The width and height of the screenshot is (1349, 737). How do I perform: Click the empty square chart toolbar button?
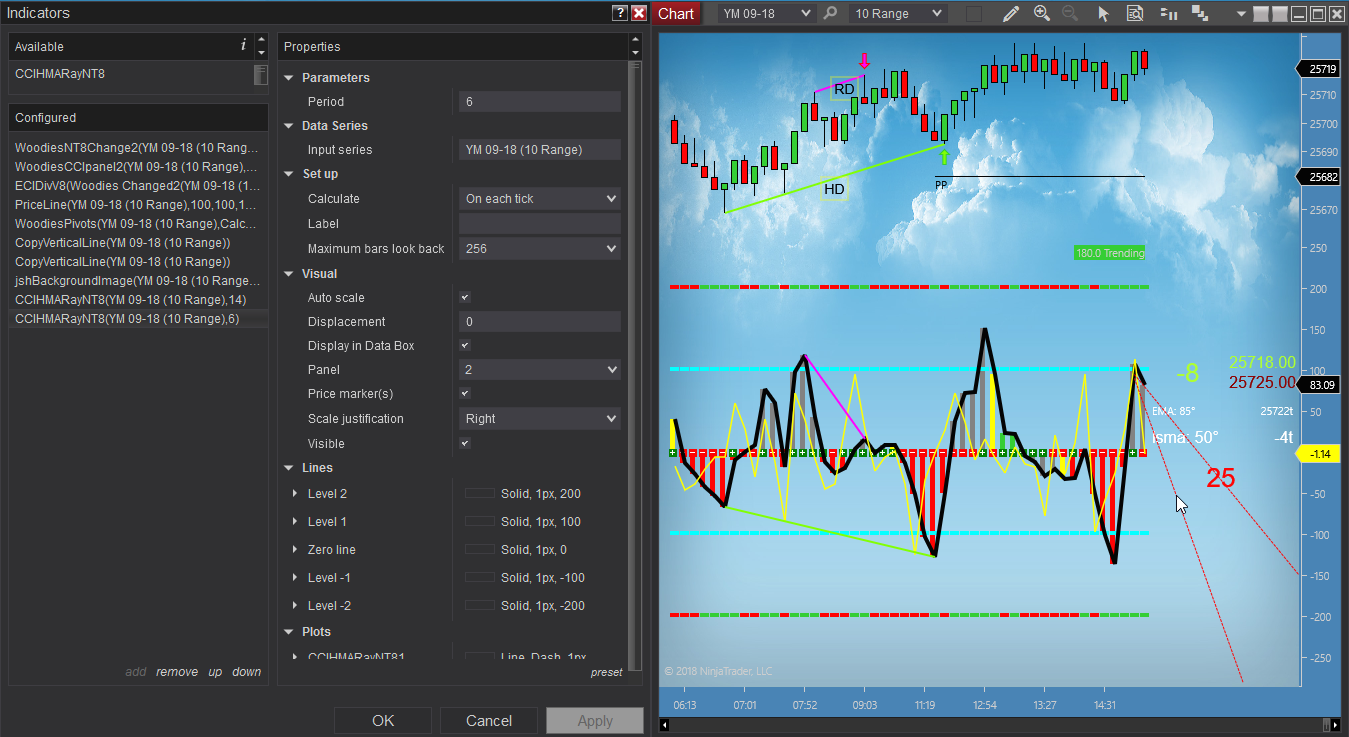(973, 13)
